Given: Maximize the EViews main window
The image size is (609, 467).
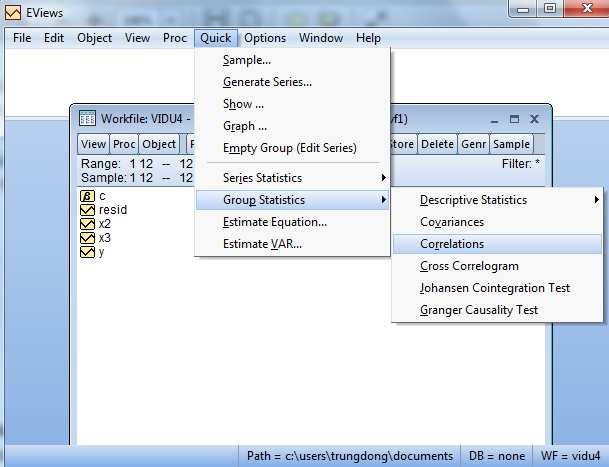Looking at the screenshot, I should (550, 9).
